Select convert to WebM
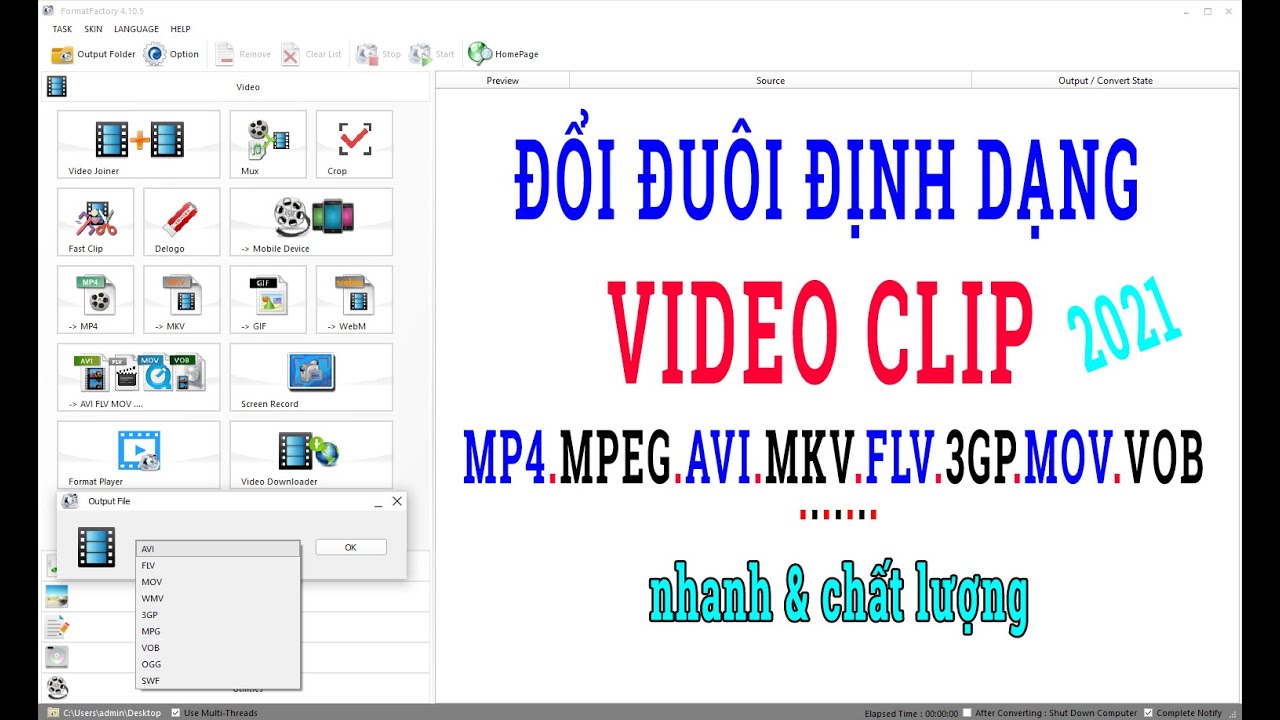Viewport: 1280px width, 720px height. pos(354,299)
